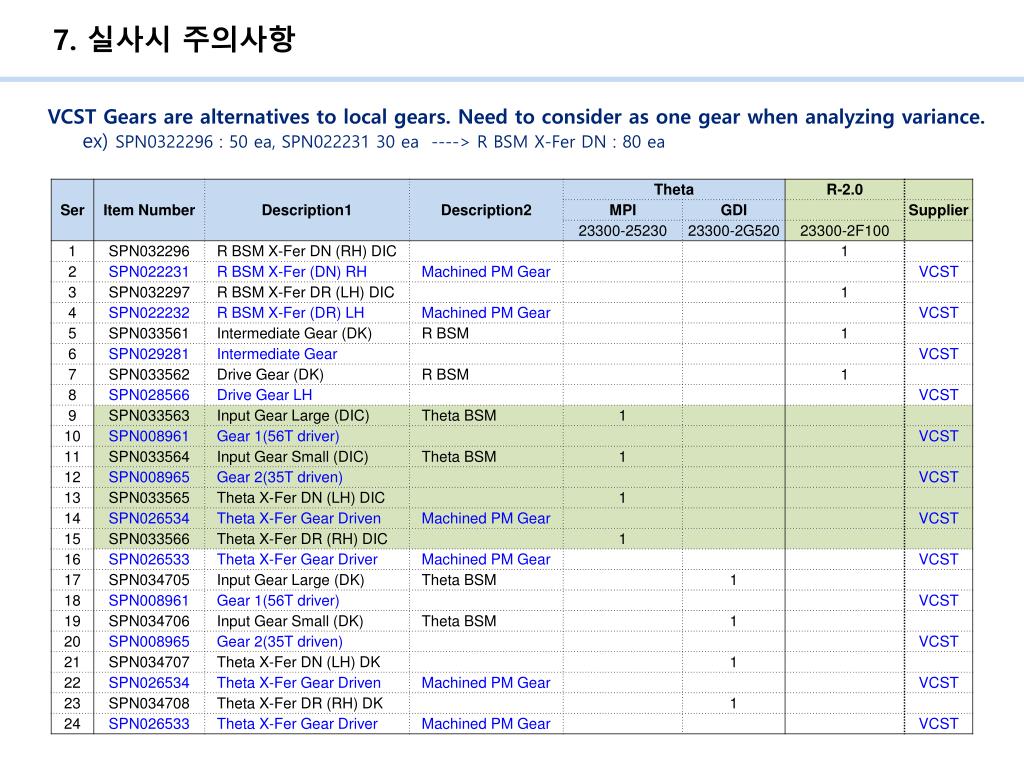
Task: Click item number 'SPN033563'
Action: 149,416
